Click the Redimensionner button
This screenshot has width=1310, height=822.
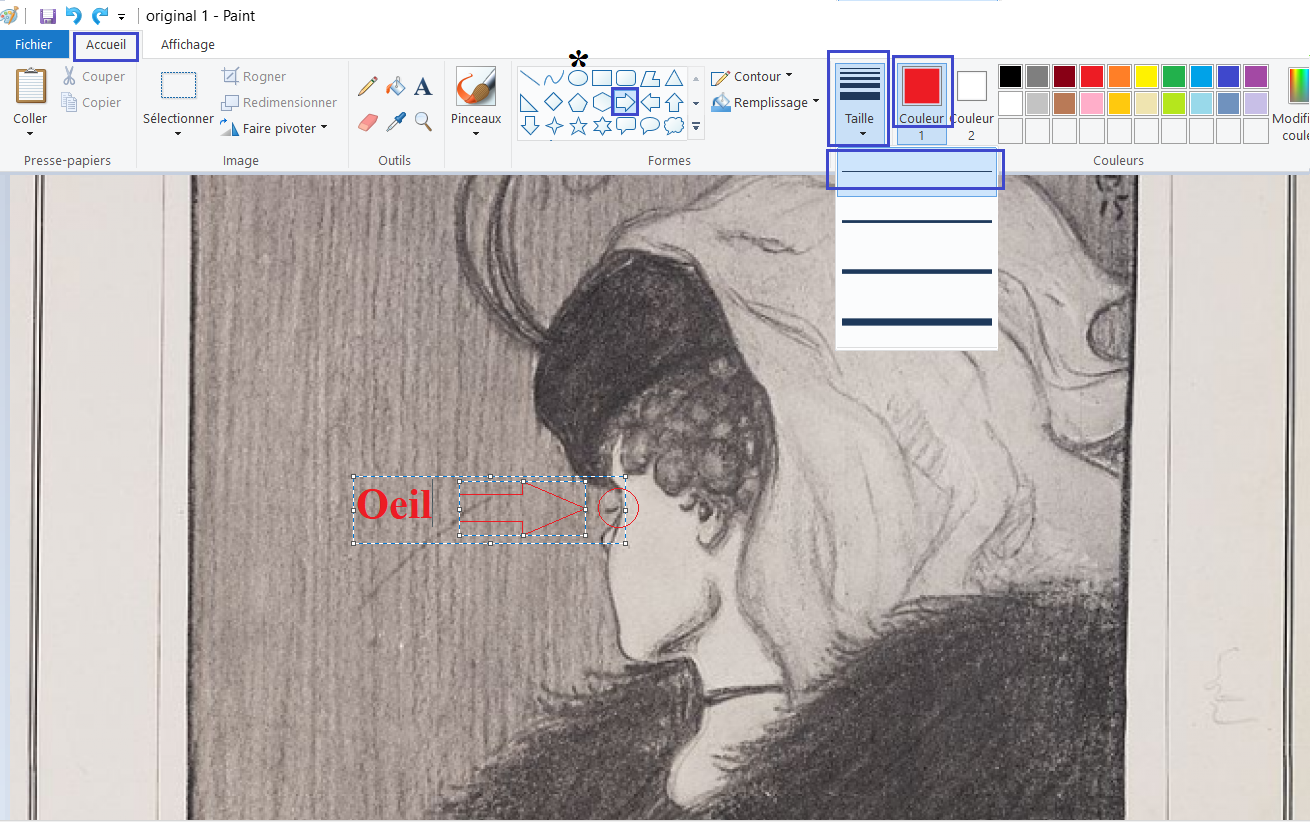pyautogui.click(x=279, y=102)
